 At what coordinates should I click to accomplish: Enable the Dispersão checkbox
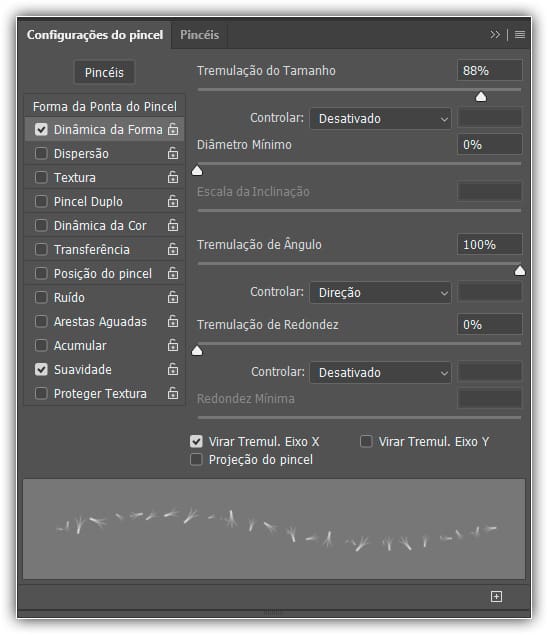[x=41, y=153]
